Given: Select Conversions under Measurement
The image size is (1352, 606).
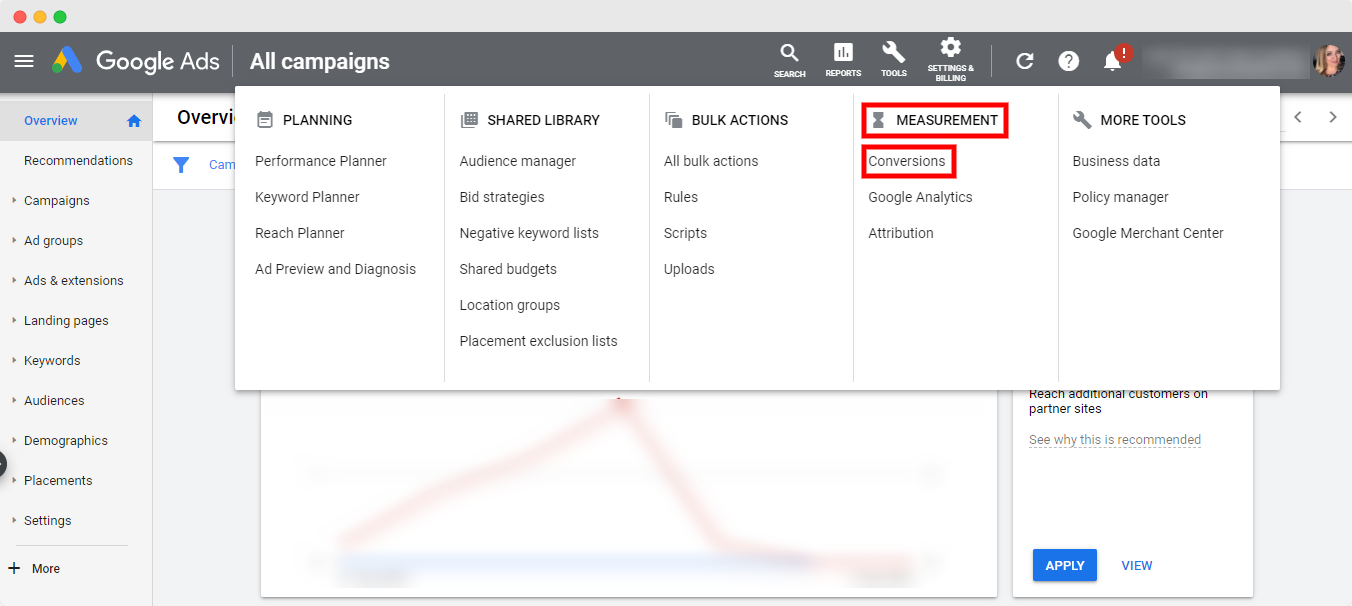Looking at the screenshot, I should coord(907,161).
